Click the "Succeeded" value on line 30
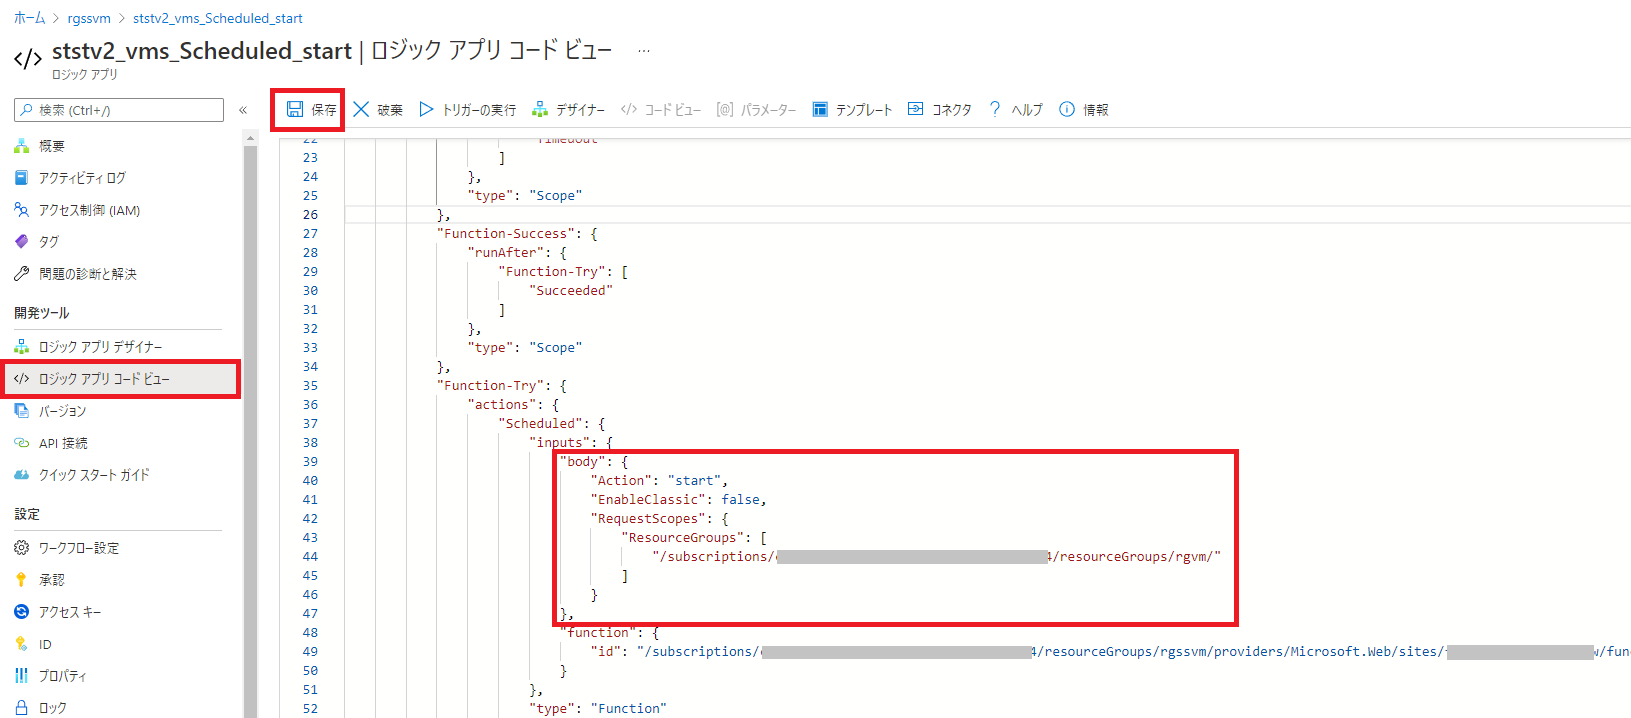This screenshot has width=1631, height=718. [571, 291]
